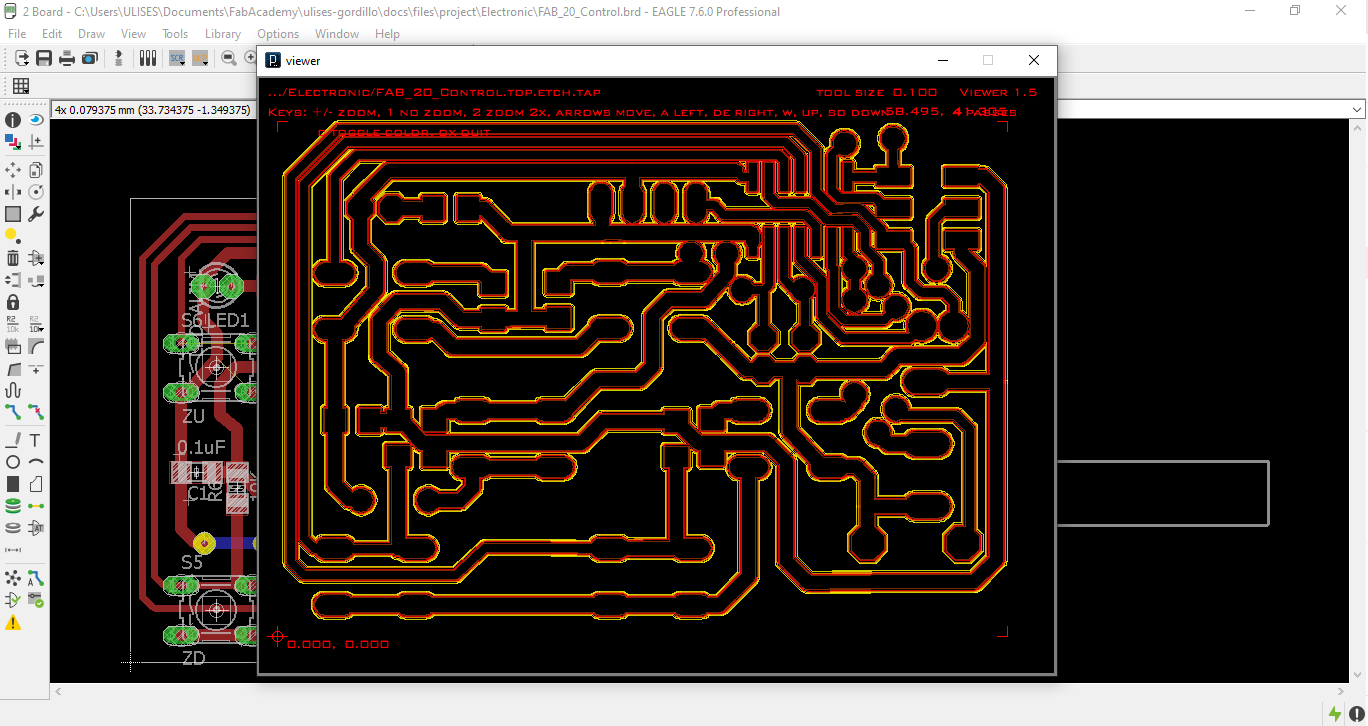Open the SCR script dropdown button
This screenshot has height=726, width=1368.
coord(177,58)
